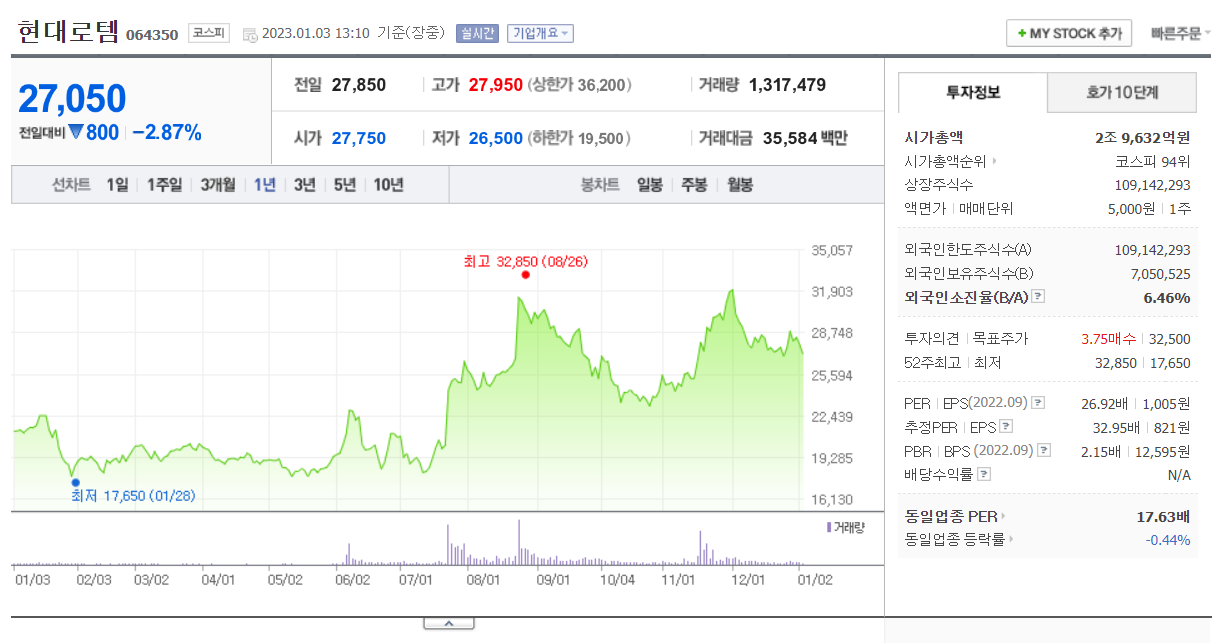
Task: Open help icon beside PBR BPS(2022.09)
Action: tap(1044, 451)
